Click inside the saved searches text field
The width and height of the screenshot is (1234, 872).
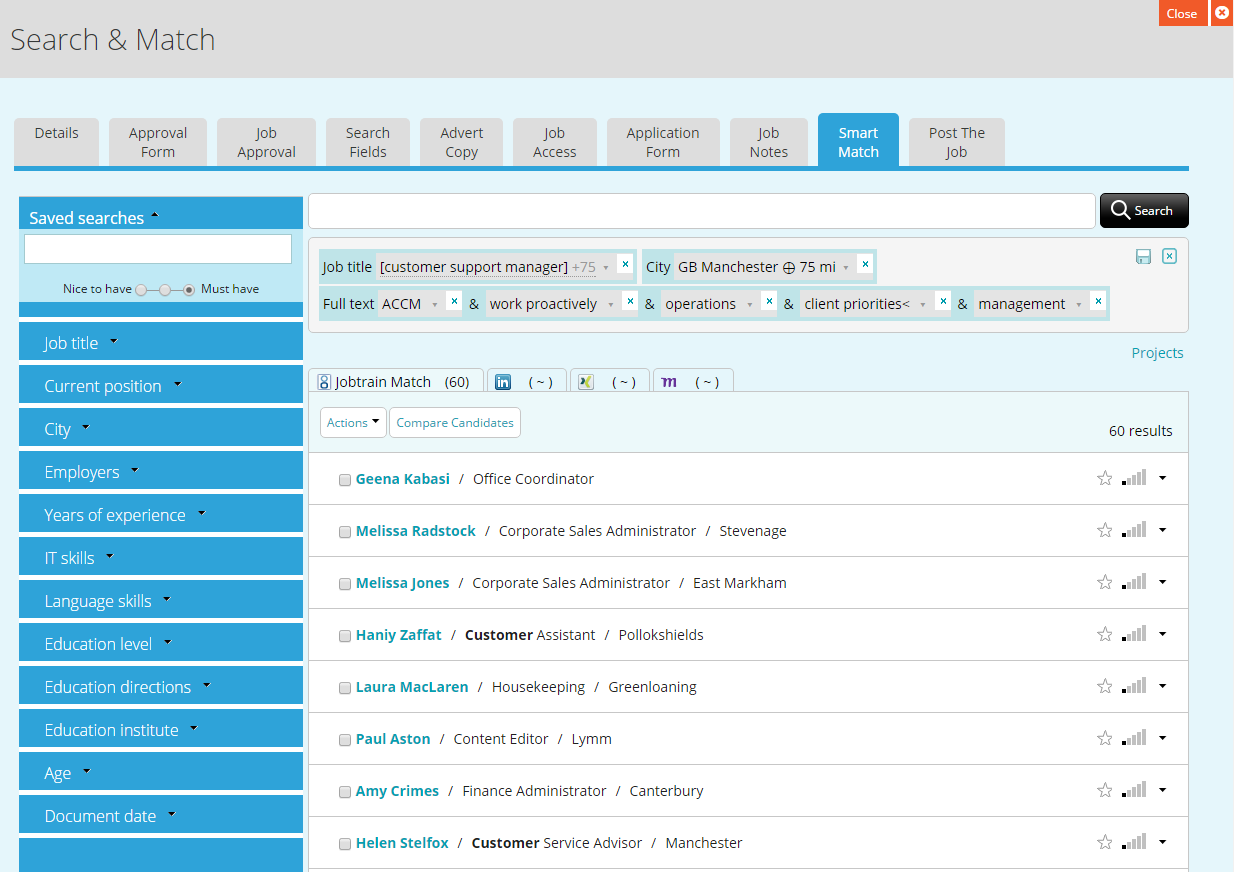(x=158, y=249)
